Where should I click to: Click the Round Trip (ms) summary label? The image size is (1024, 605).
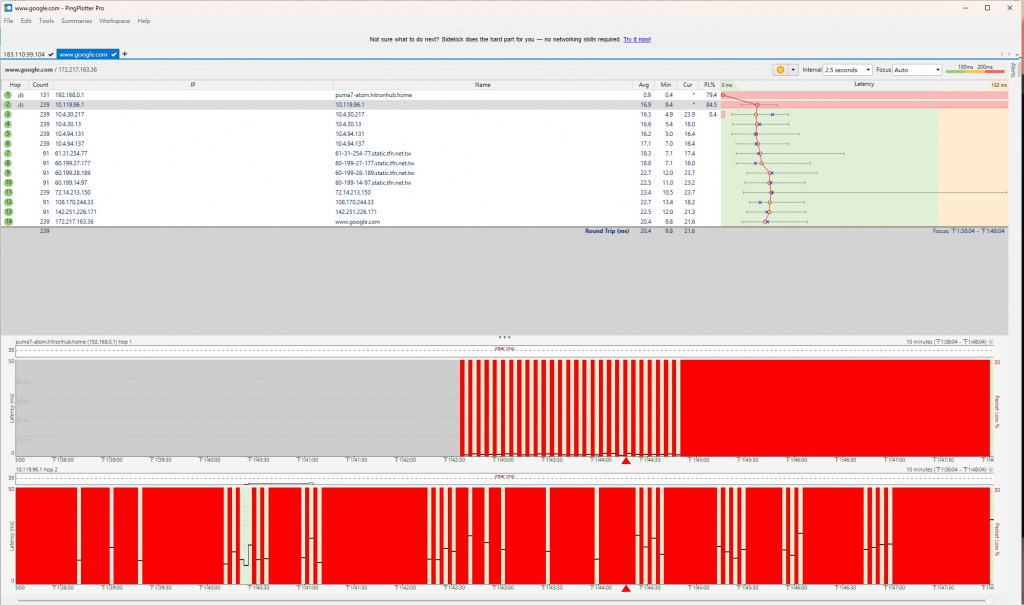(x=607, y=231)
